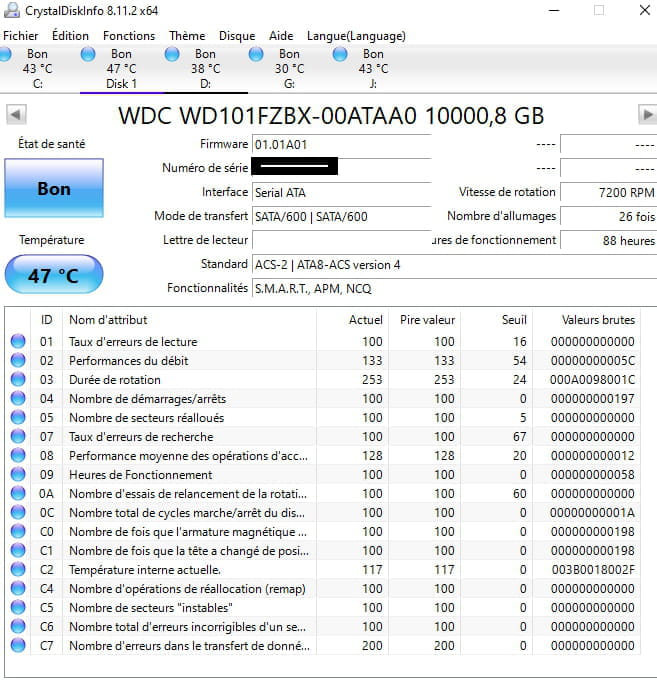This screenshot has height=681, width=657.
Task: Open the Édition menu
Action: click(70, 36)
